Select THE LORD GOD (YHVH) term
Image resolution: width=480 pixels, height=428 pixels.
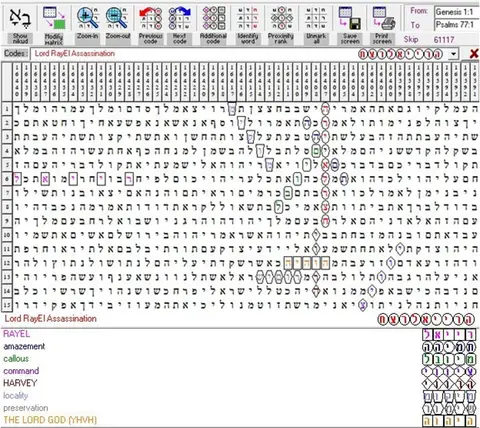[50, 420]
